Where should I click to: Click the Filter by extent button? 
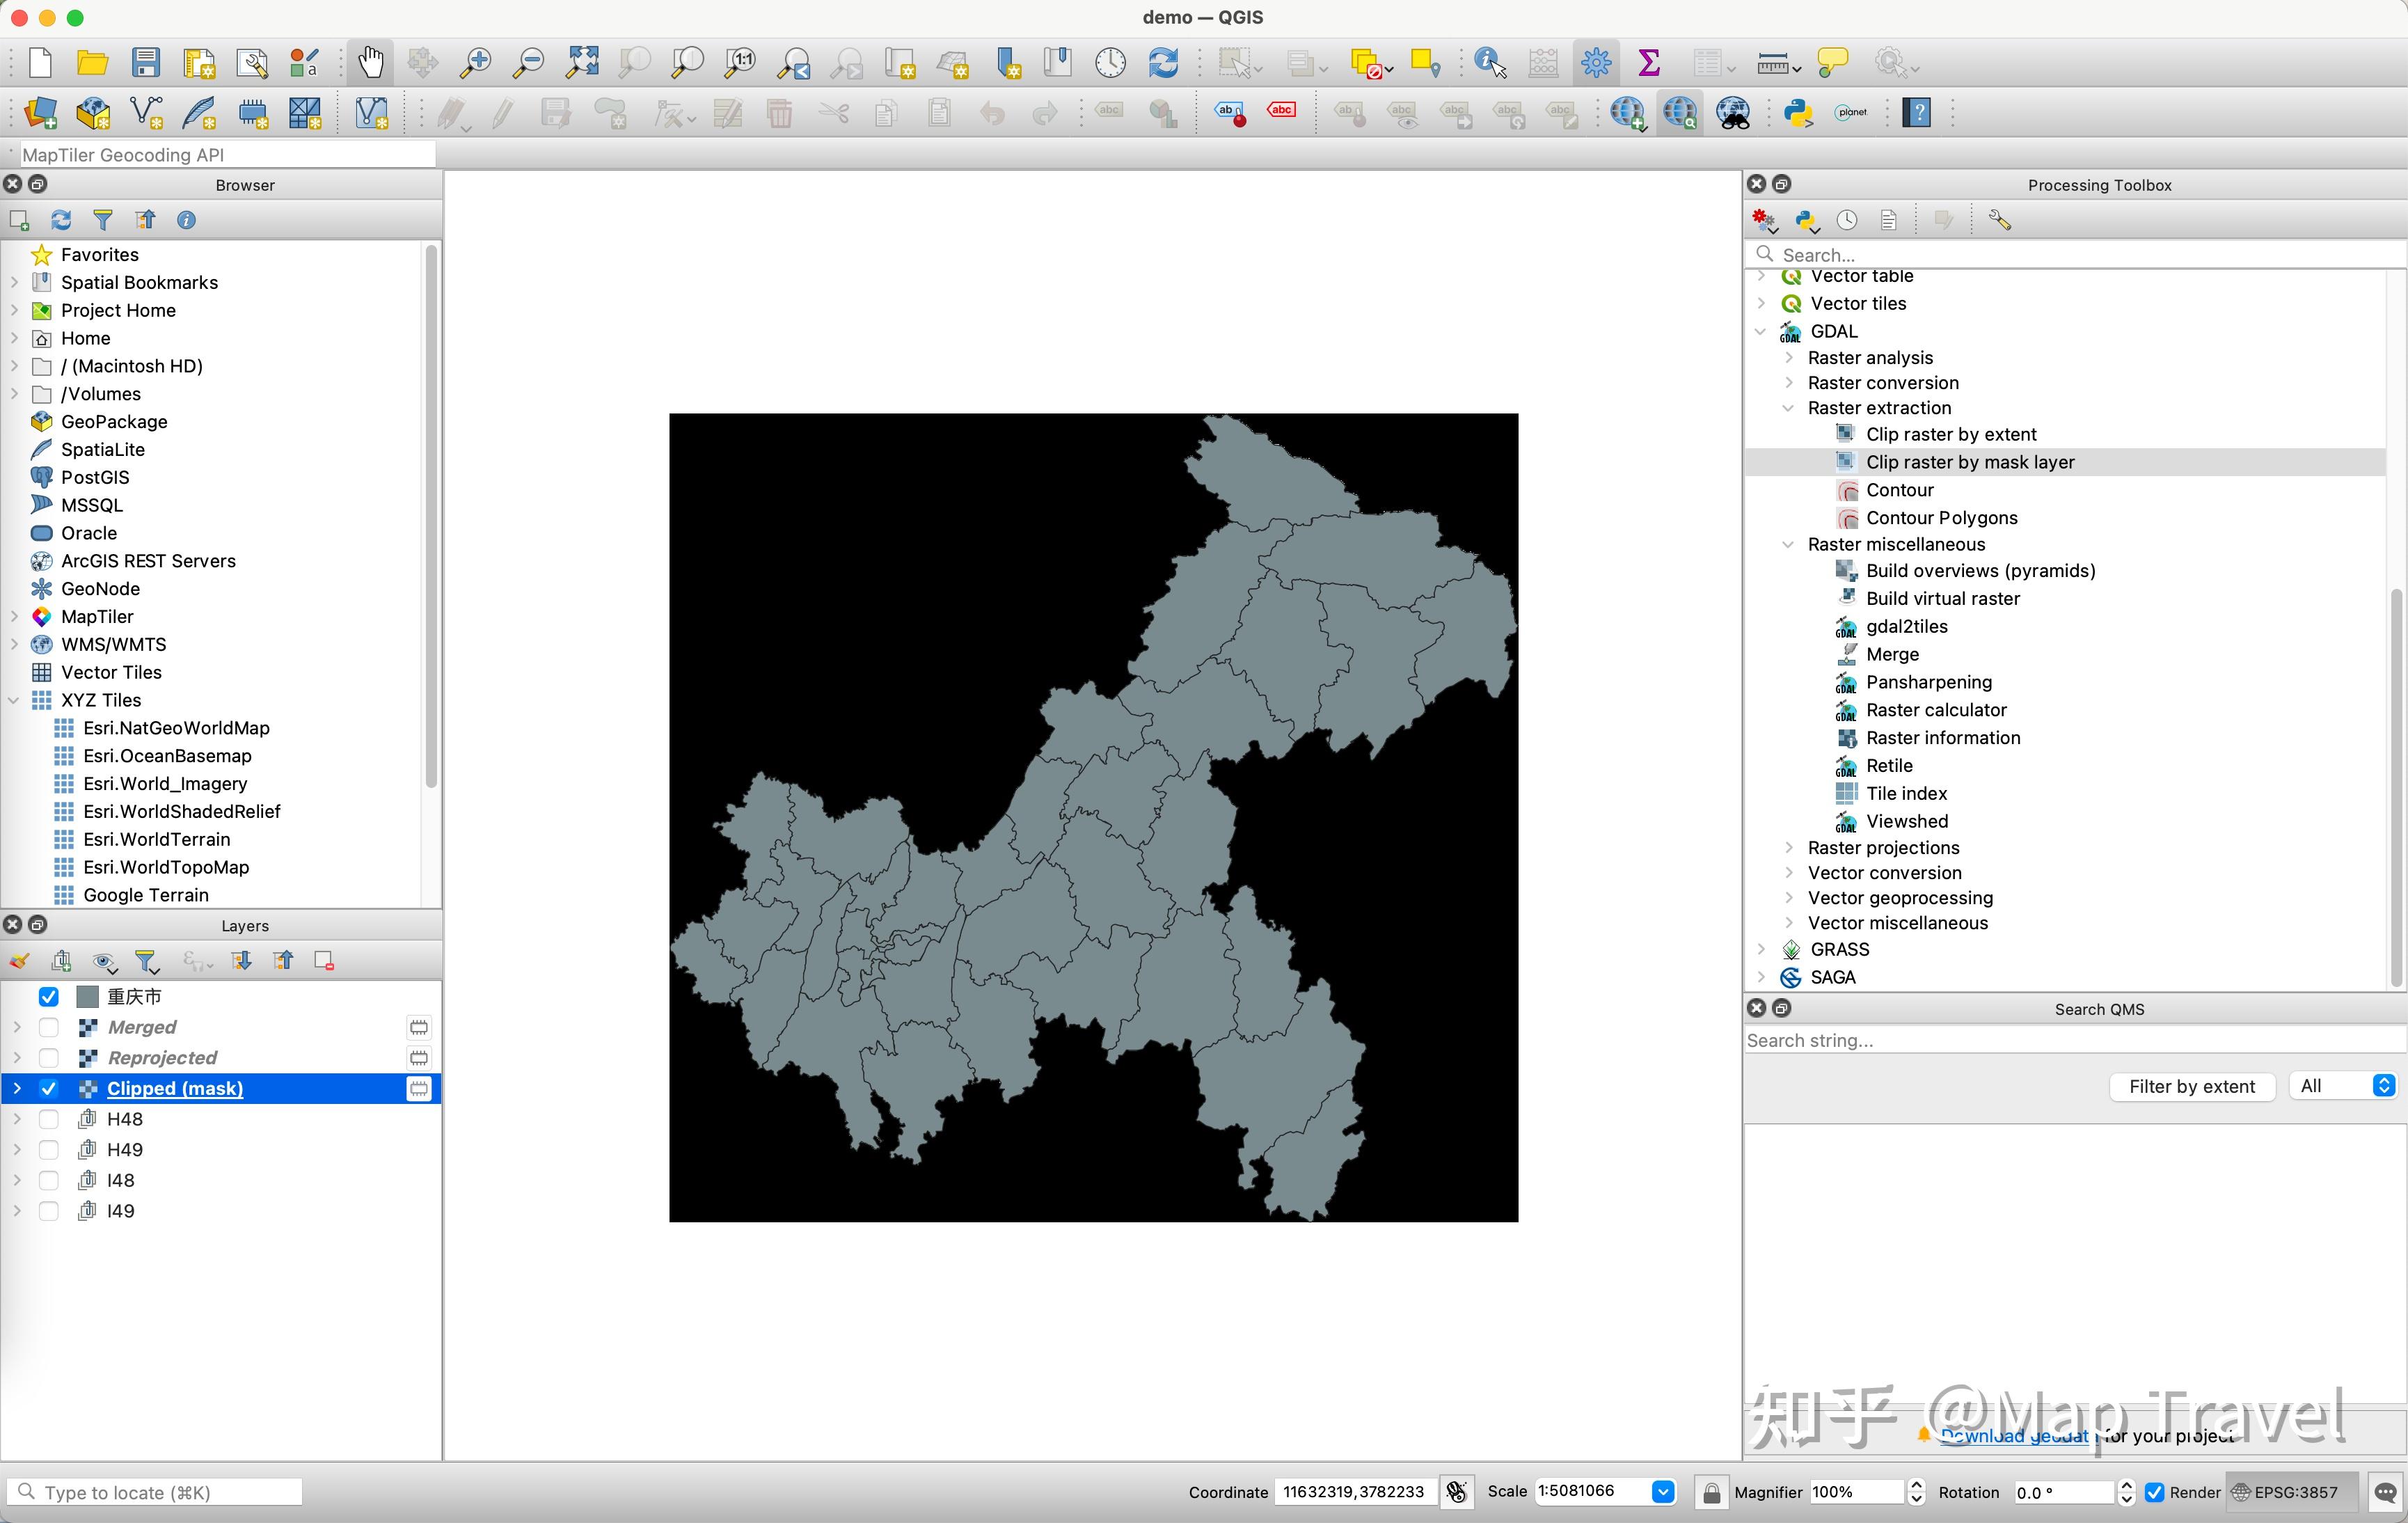[x=2193, y=1086]
